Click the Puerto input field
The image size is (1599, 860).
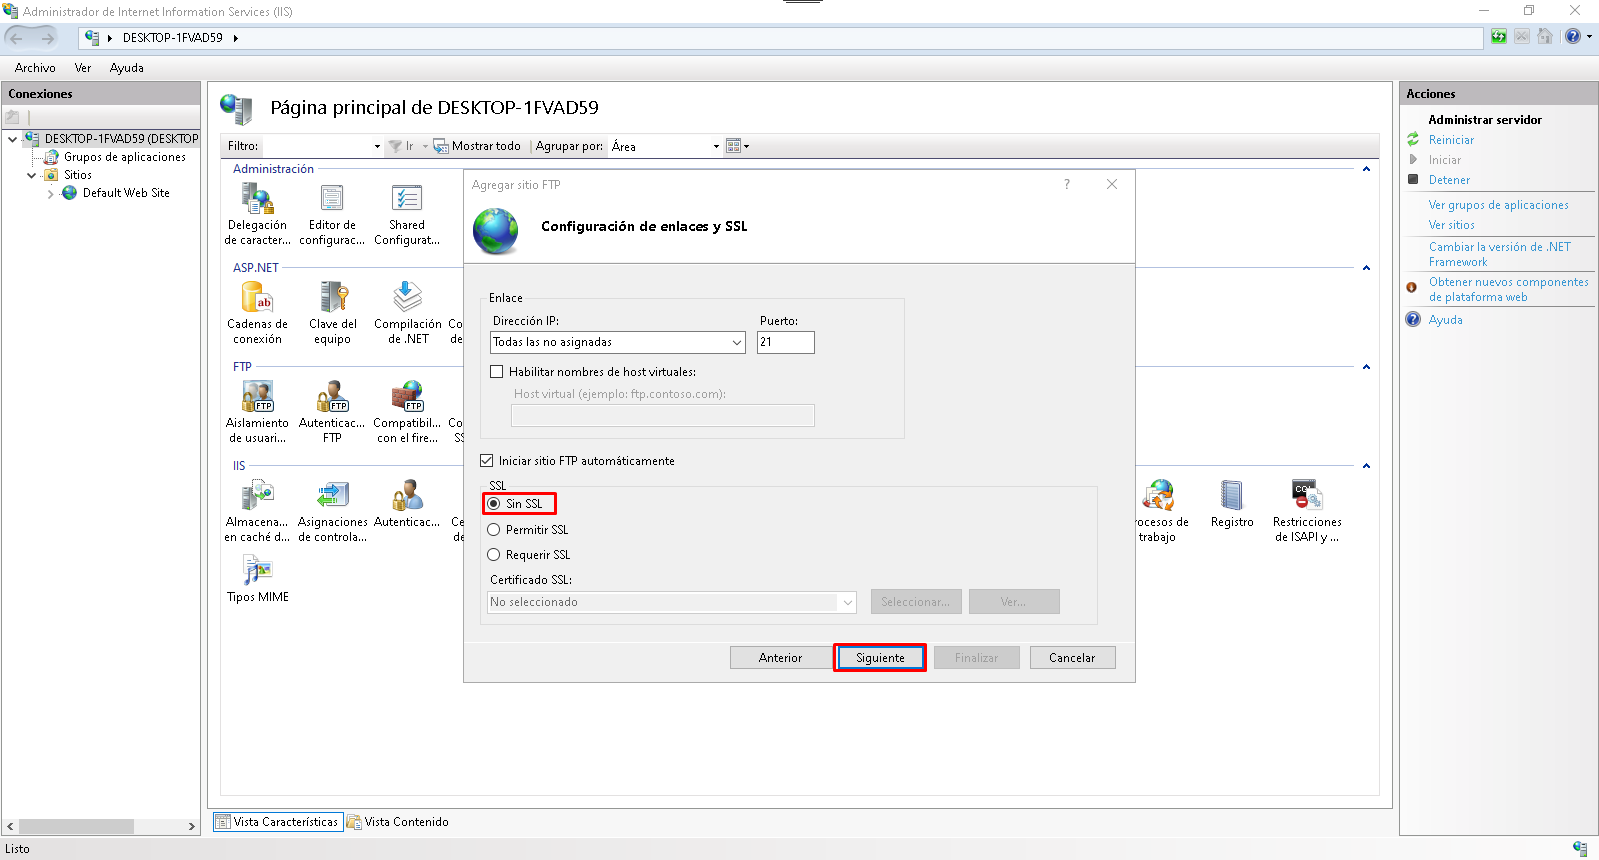[x=785, y=343]
